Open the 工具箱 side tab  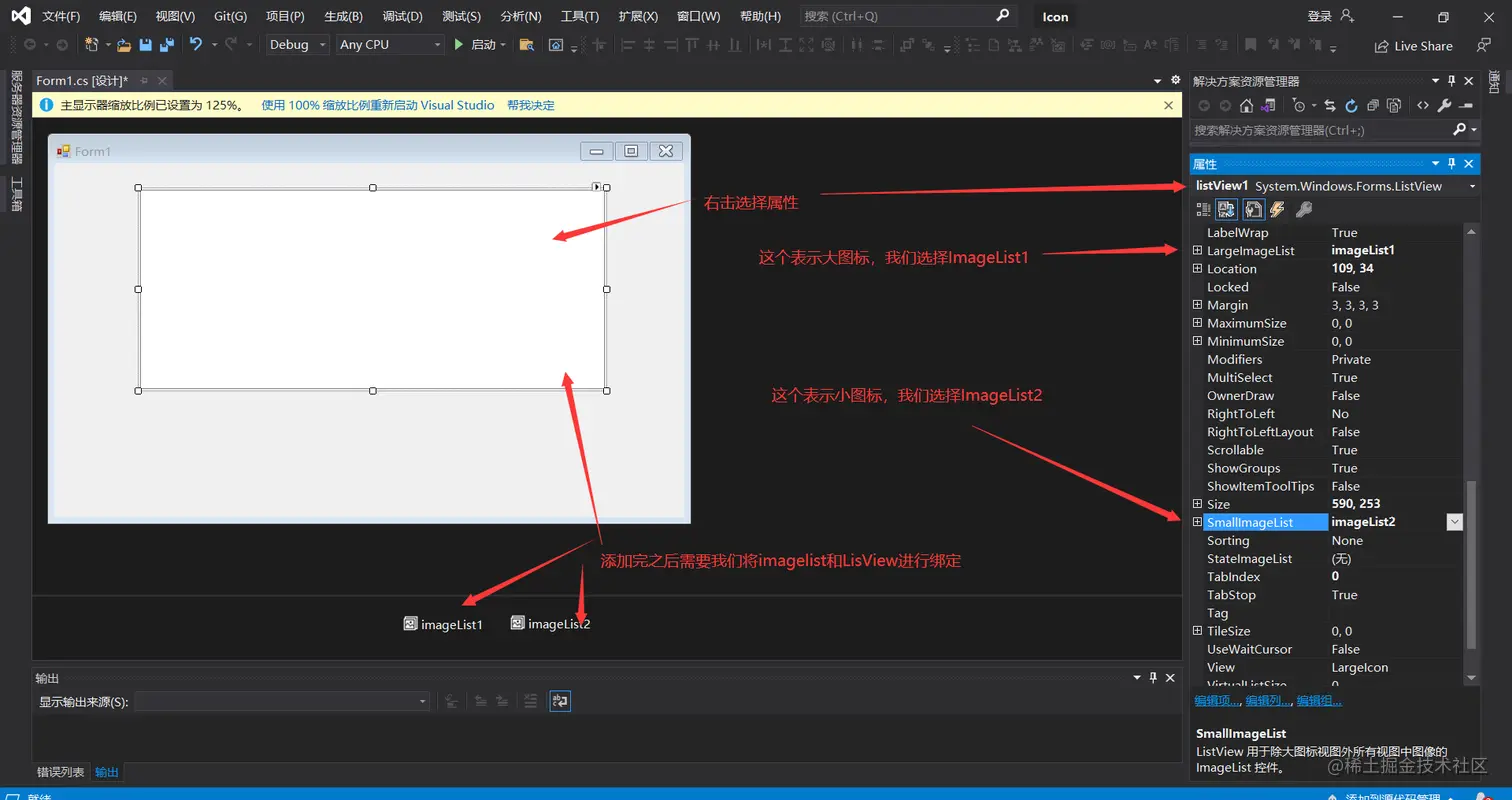16,193
